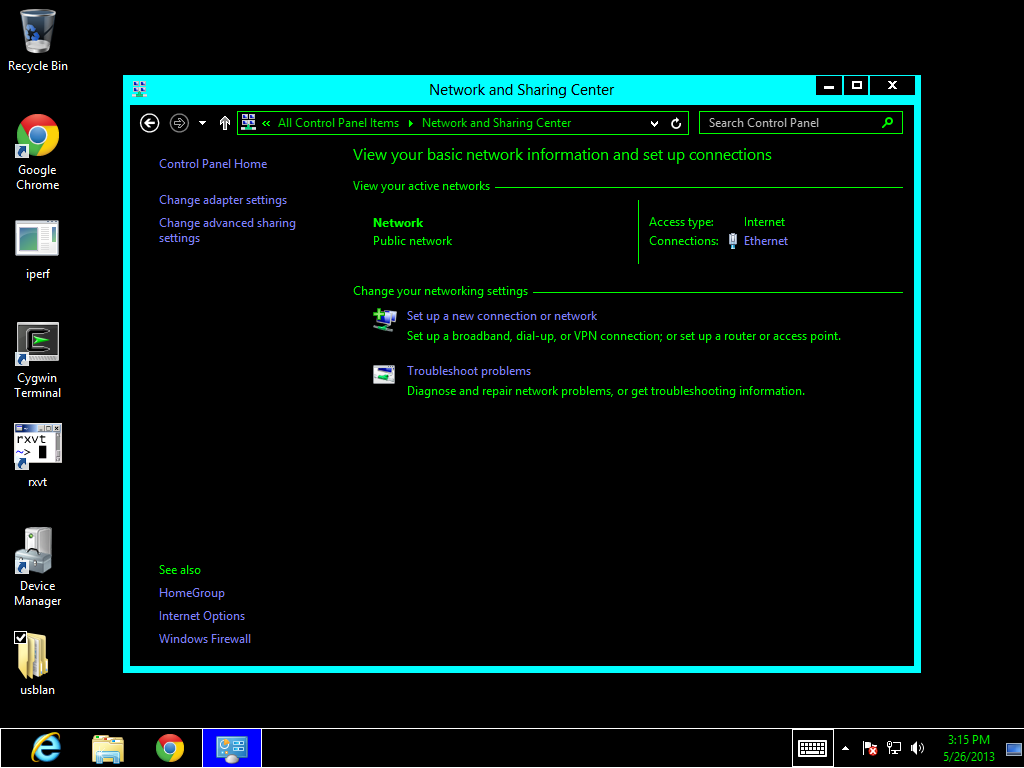Select the Recycle Bin desktop icon
Viewport: 1024px width, 768px height.
click(x=37, y=40)
